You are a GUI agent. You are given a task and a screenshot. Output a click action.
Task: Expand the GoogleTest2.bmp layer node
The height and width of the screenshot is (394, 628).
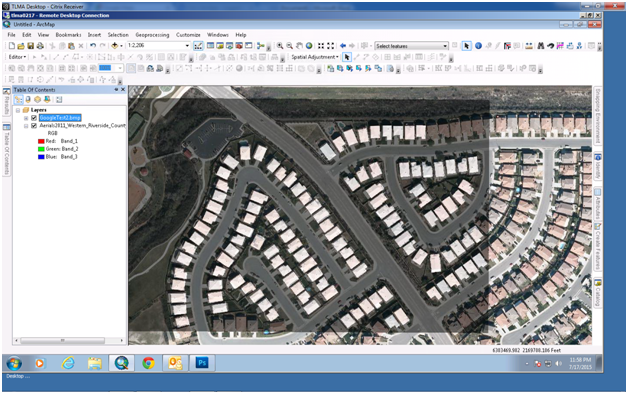click(x=26, y=118)
